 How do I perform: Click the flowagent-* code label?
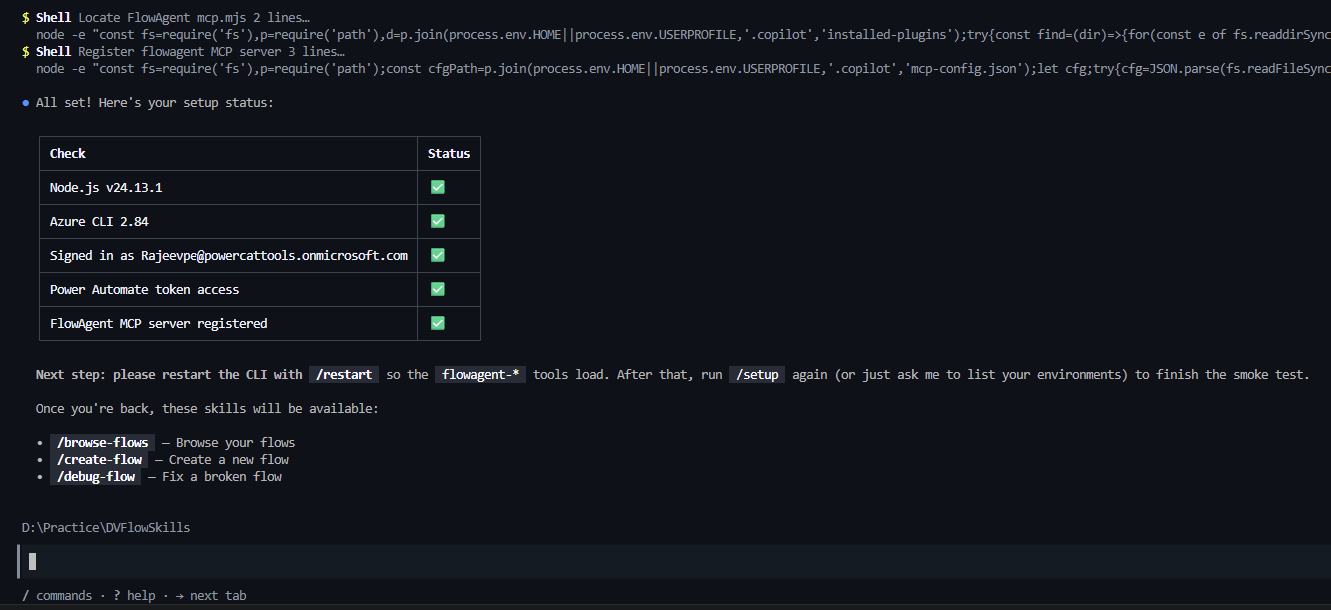[481, 374]
